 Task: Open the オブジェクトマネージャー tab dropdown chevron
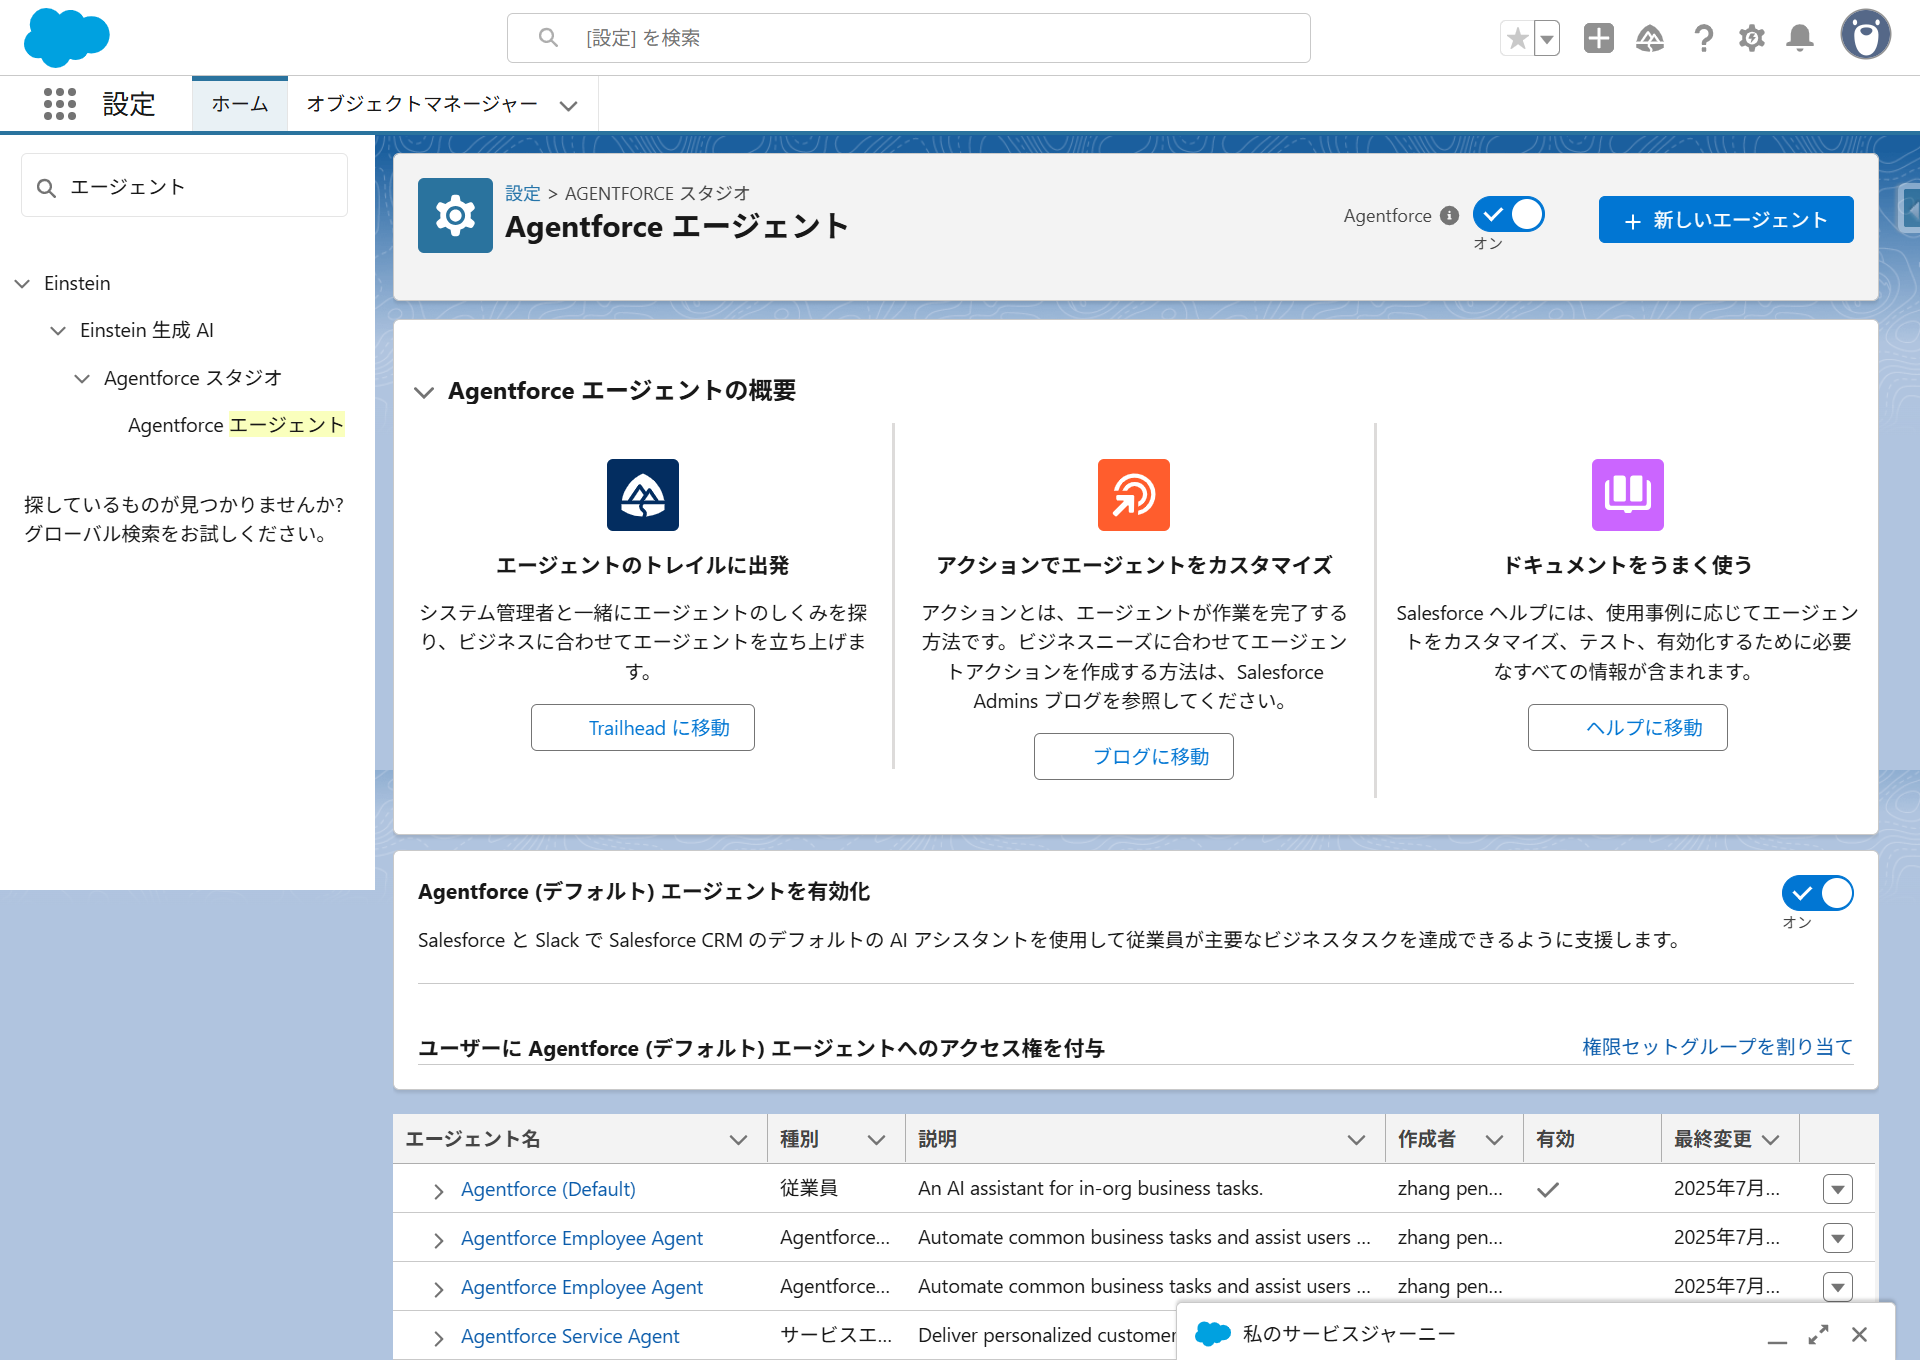tap(568, 105)
